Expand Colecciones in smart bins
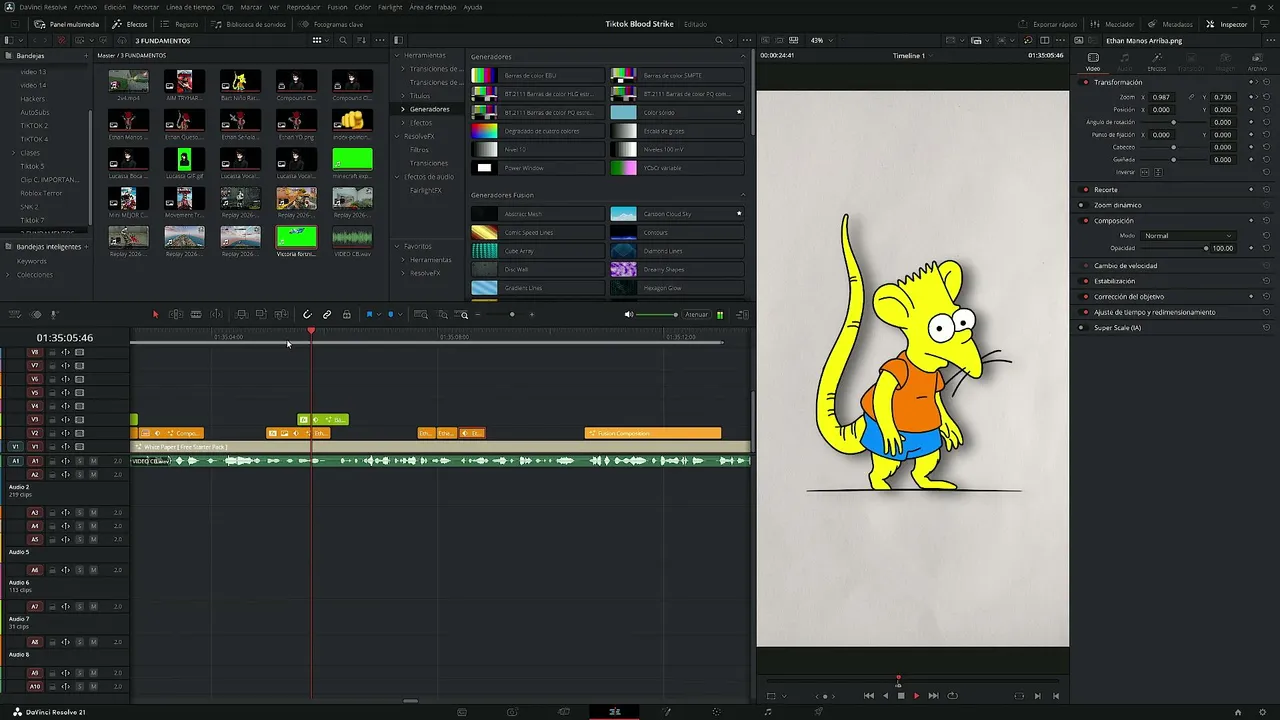The image size is (1280, 720). pyautogui.click(x=10, y=275)
